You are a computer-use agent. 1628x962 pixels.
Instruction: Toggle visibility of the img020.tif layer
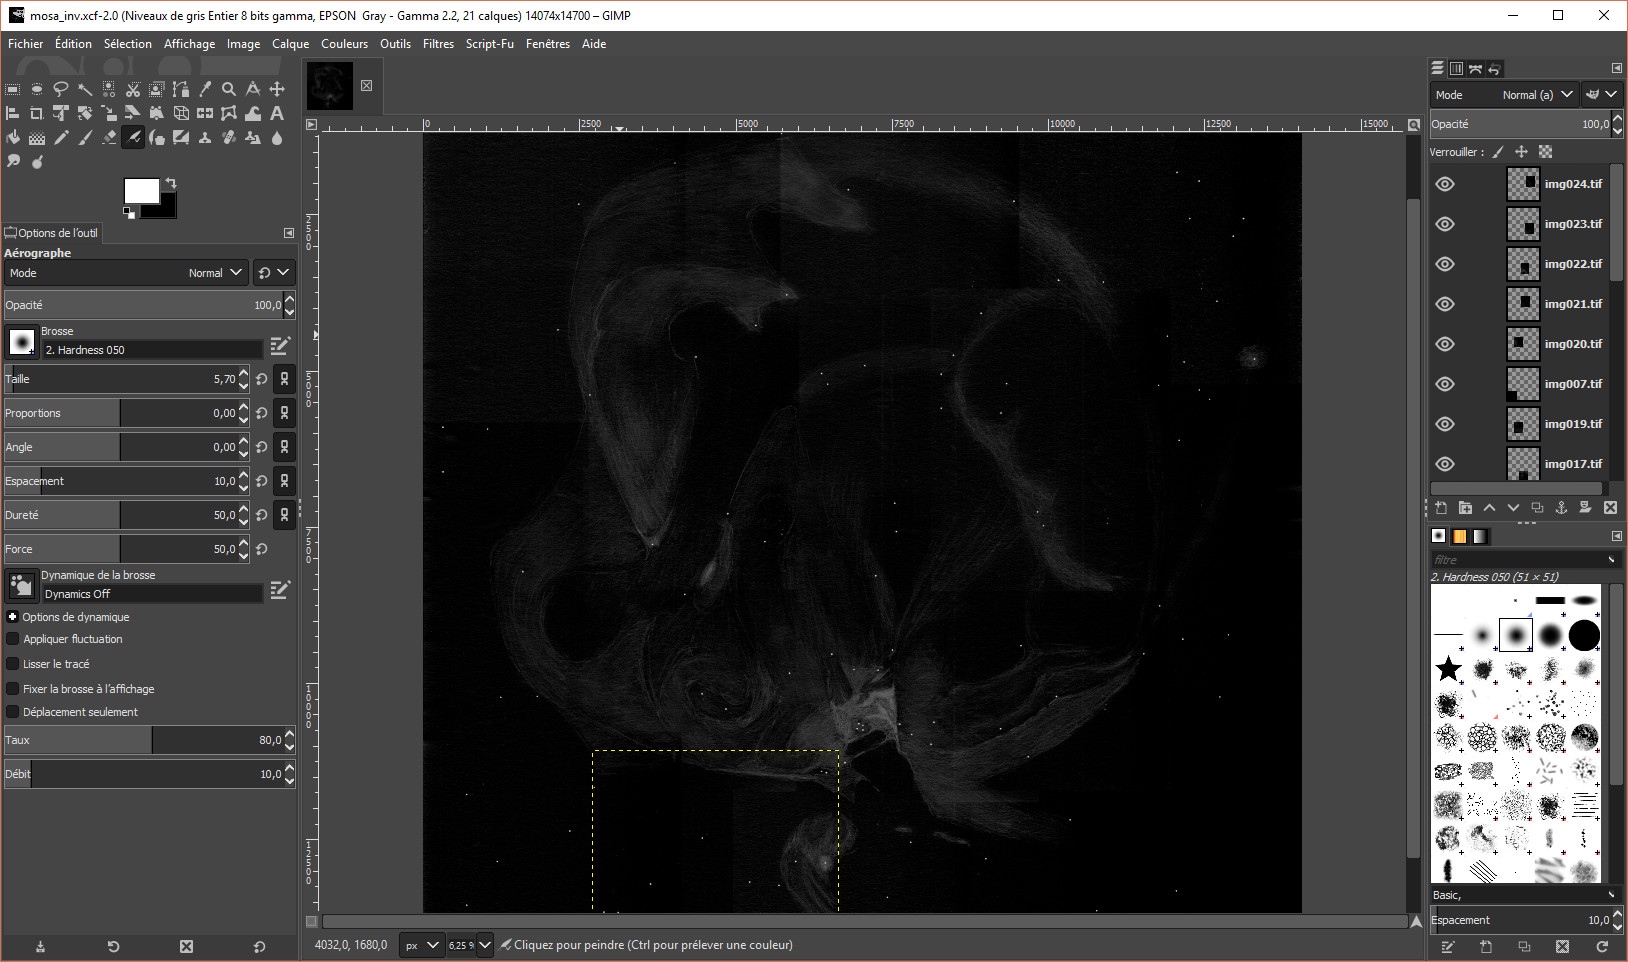pyautogui.click(x=1445, y=344)
